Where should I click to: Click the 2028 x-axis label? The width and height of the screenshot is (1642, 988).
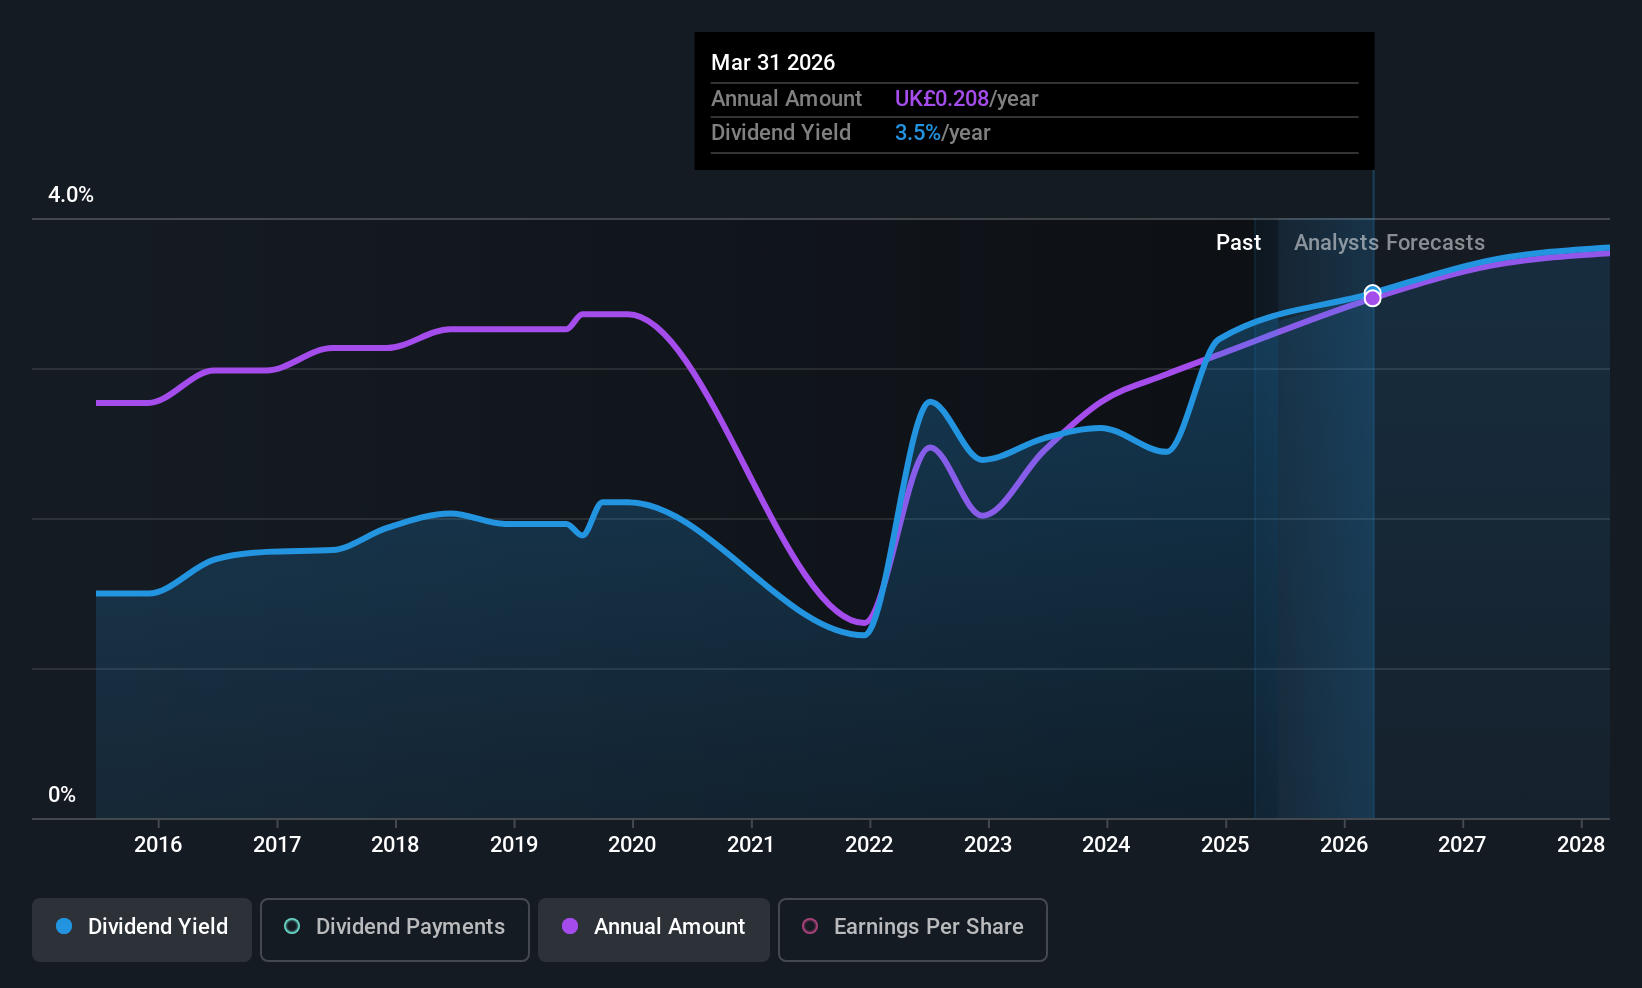pyautogui.click(x=1581, y=845)
